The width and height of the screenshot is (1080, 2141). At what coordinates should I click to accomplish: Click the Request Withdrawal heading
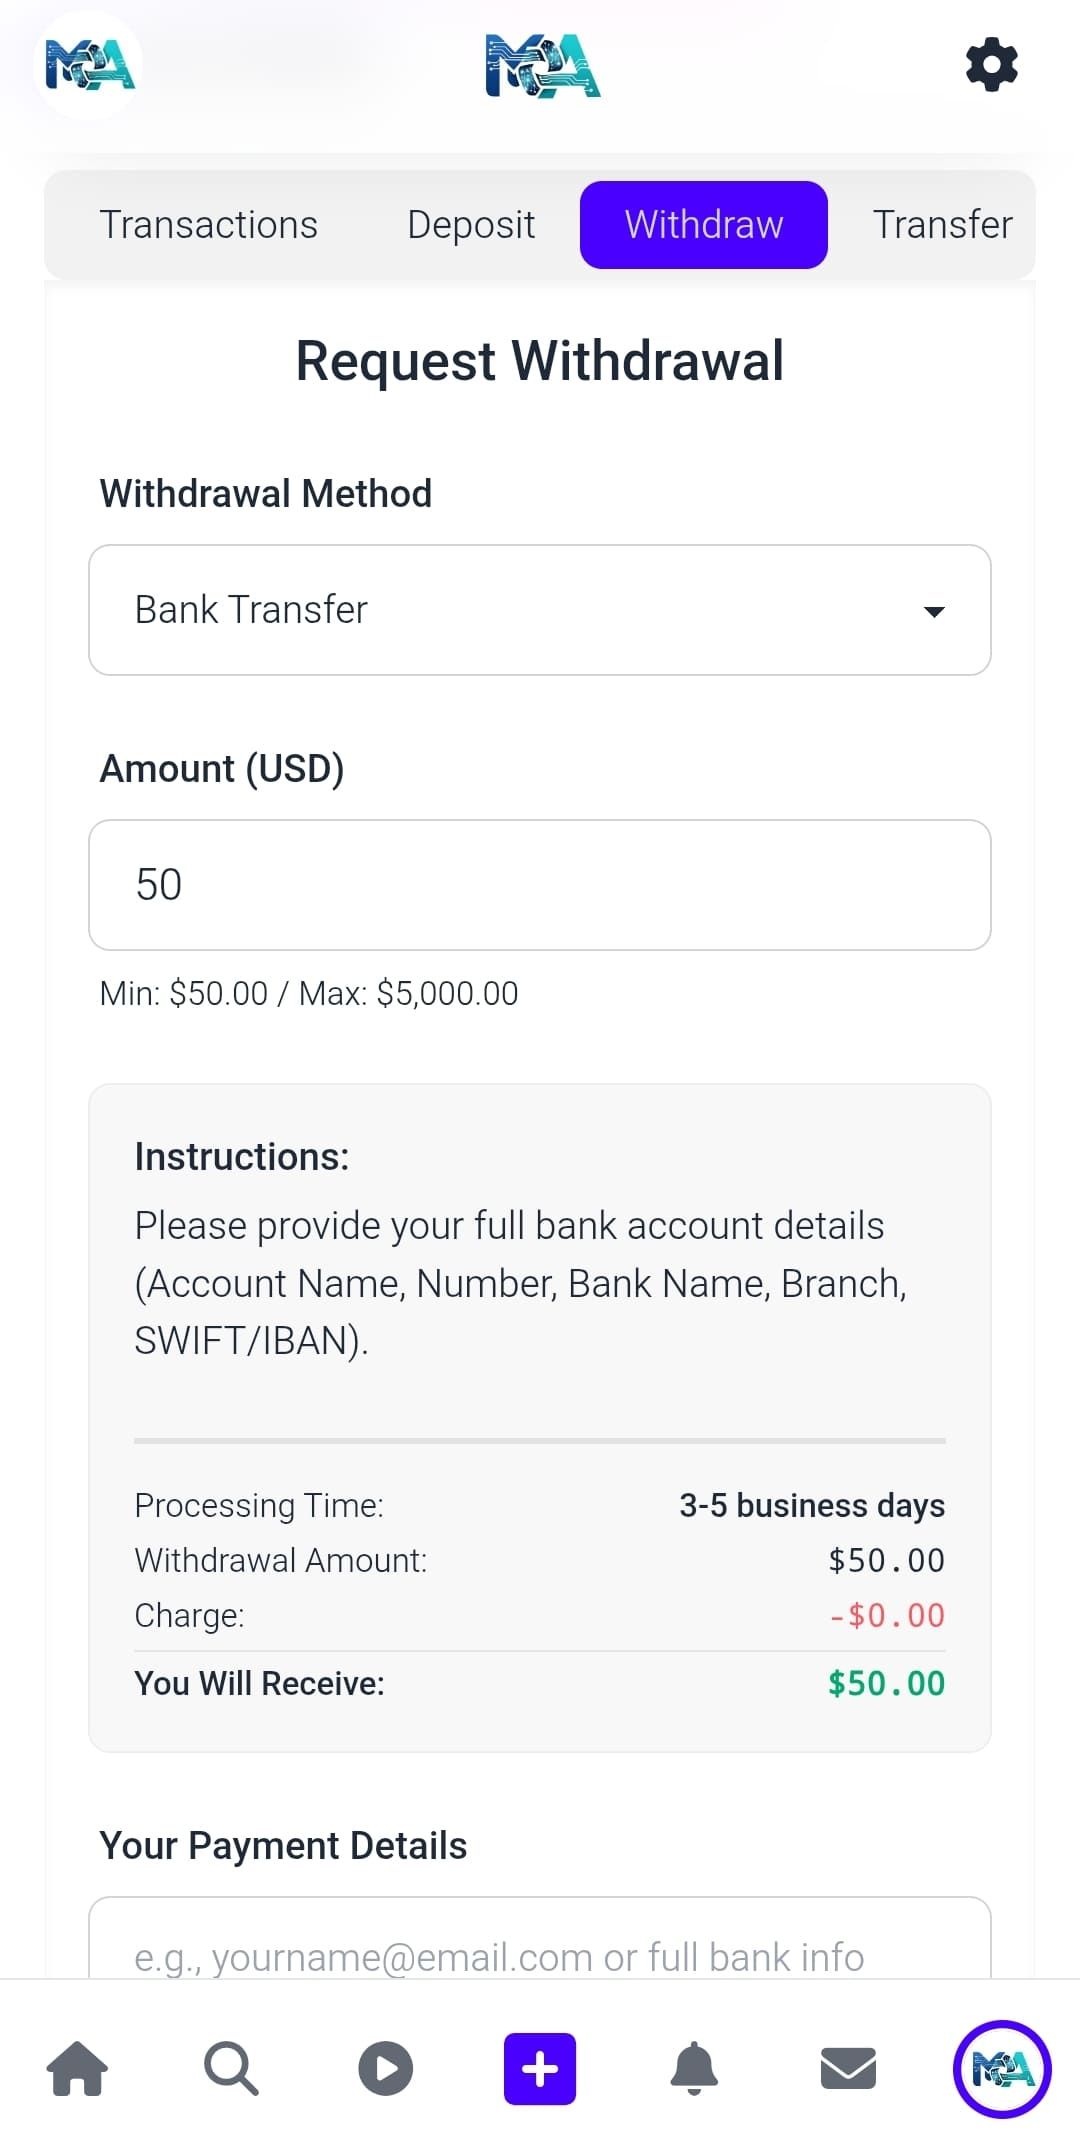click(x=540, y=361)
